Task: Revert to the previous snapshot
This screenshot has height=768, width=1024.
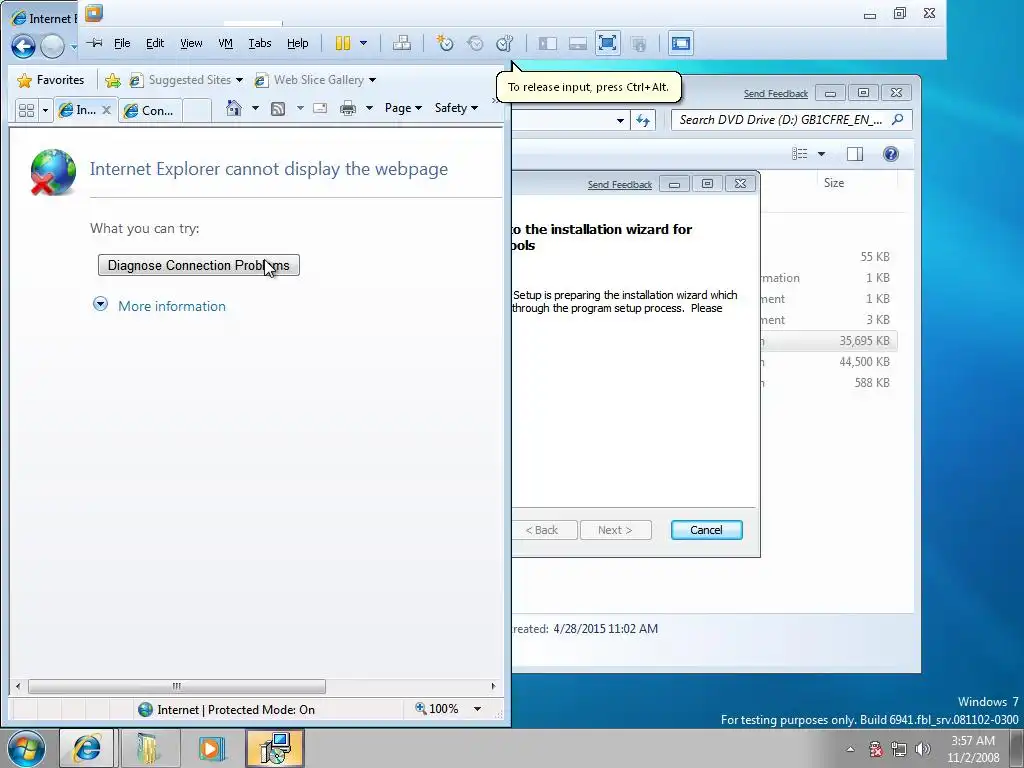Action: point(475,43)
